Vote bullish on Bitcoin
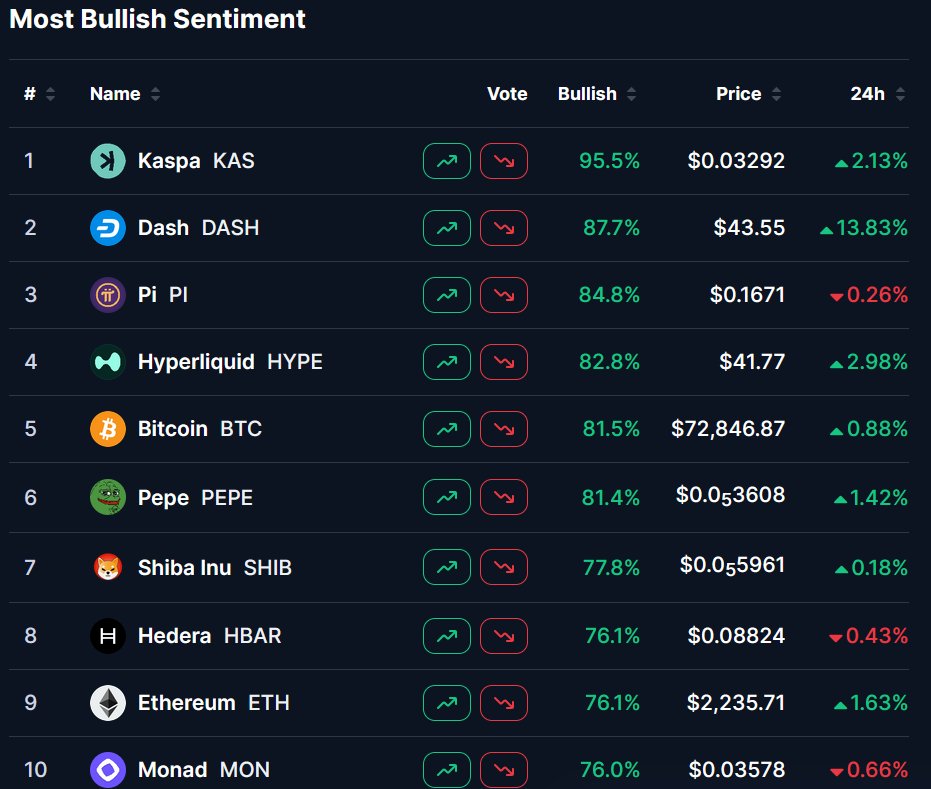Screen dimensions: 931x789 (447, 429)
